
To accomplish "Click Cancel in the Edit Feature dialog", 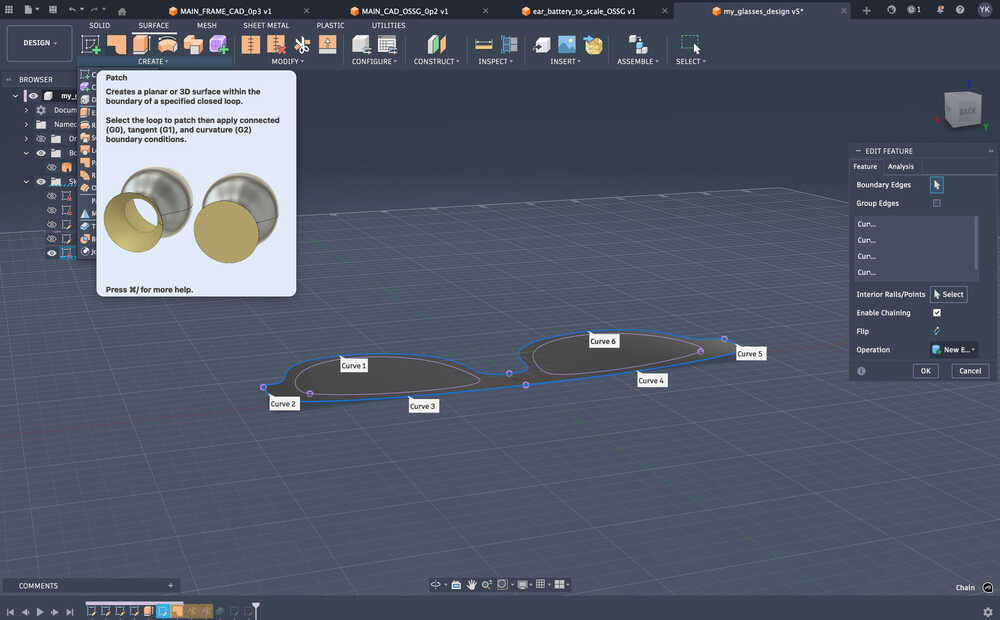I will (x=969, y=370).
